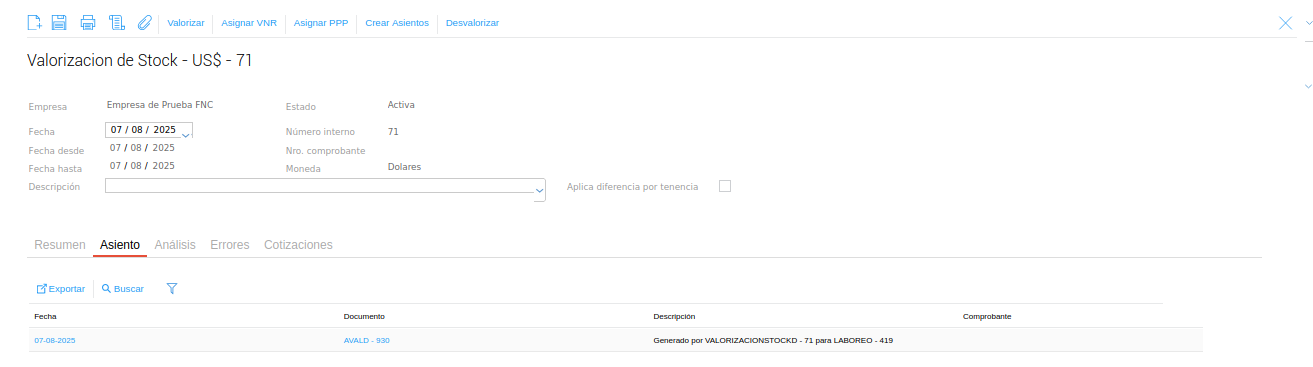Click the Número interno value 71
The height and width of the screenshot is (367, 1313).
point(393,131)
